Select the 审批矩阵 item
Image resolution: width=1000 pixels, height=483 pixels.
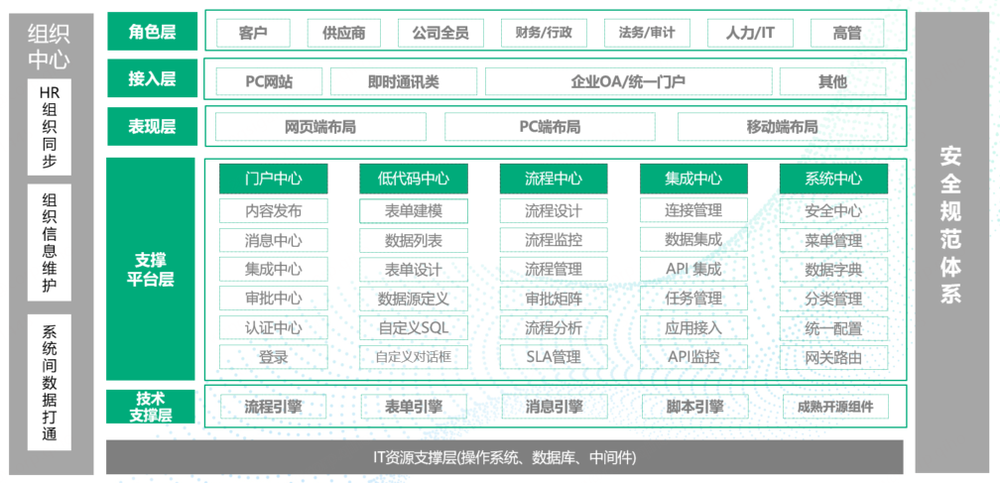click(x=553, y=299)
